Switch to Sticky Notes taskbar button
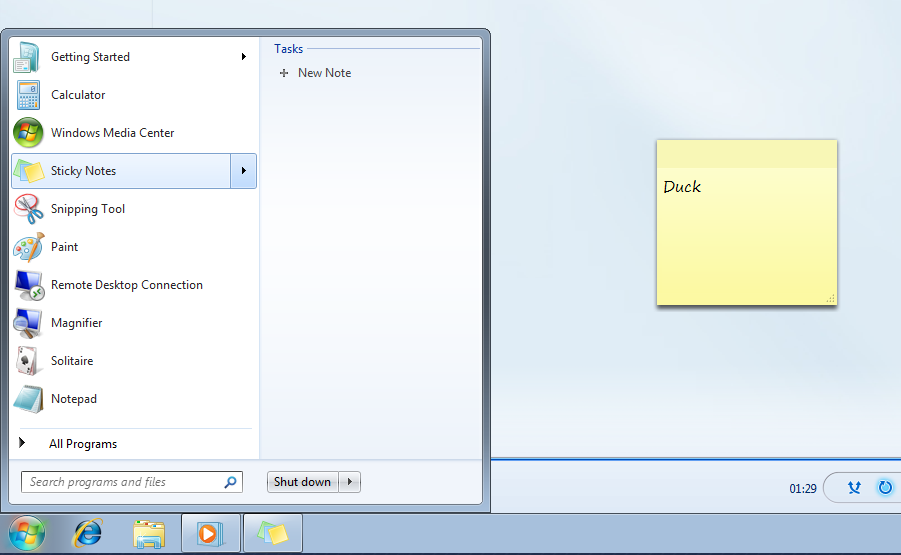Viewport: 901px width, 555px height. pos(273,533)
